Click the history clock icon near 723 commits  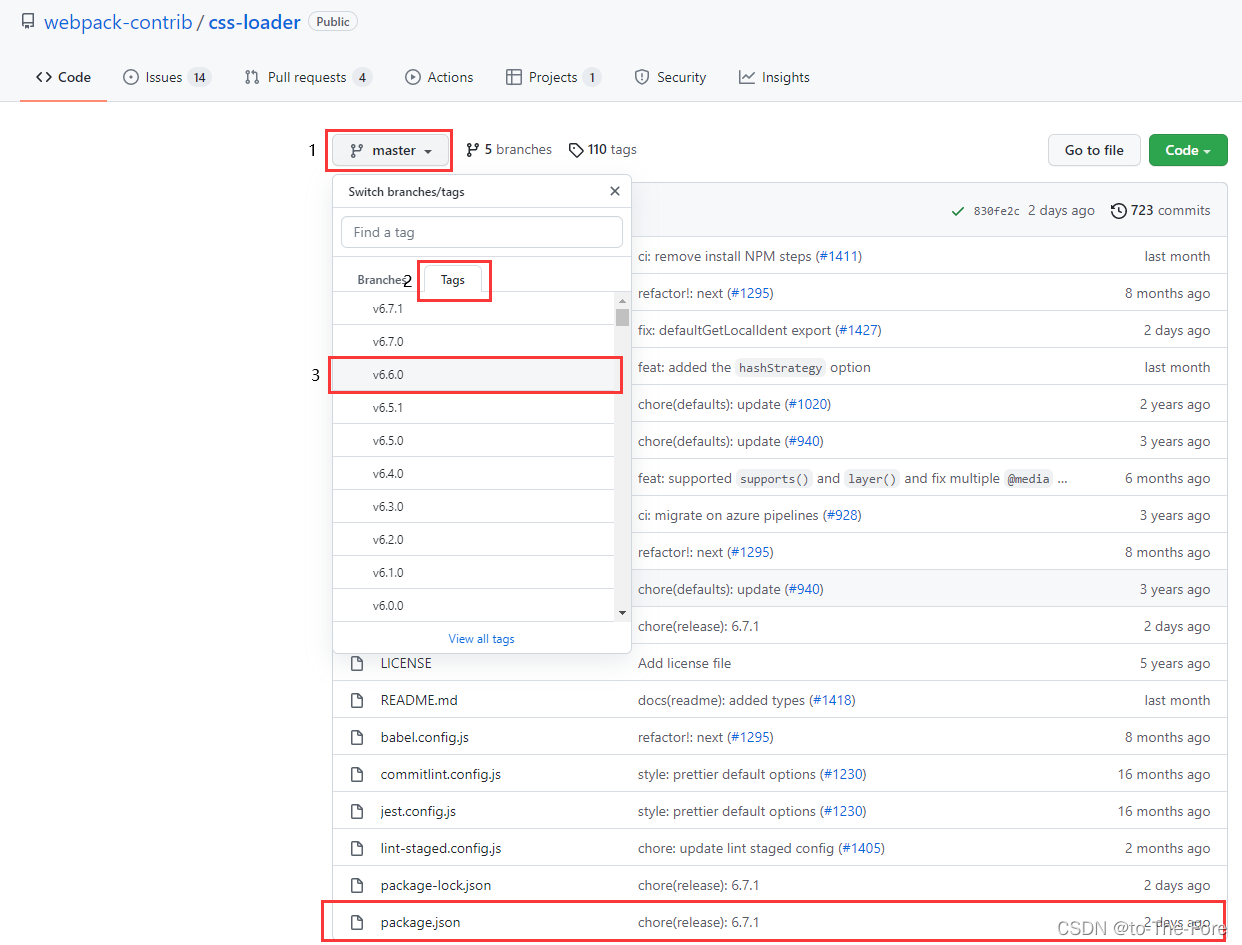click(x=1118, y=210)
